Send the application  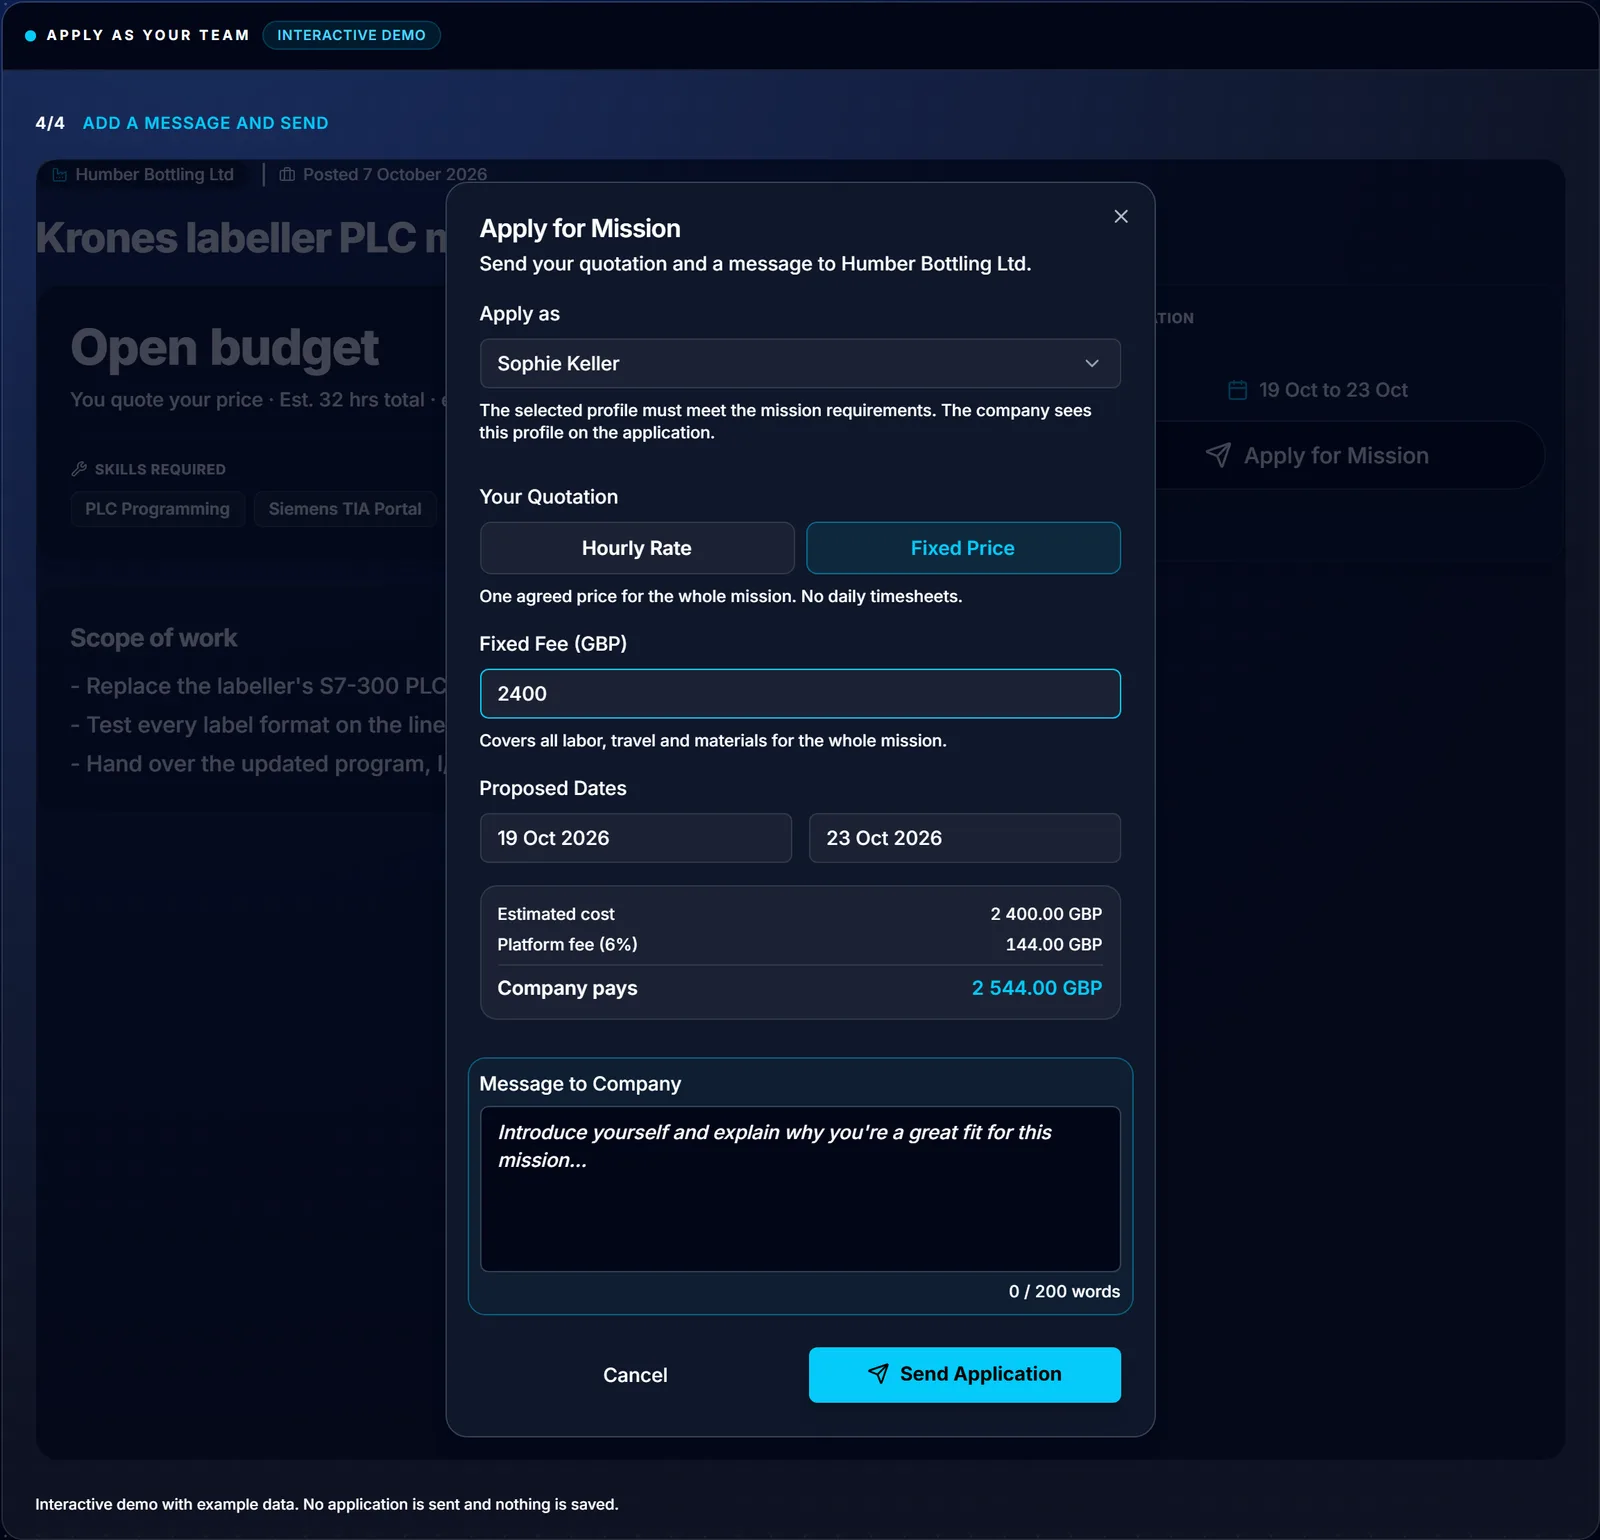click(x=964, y=1375)
